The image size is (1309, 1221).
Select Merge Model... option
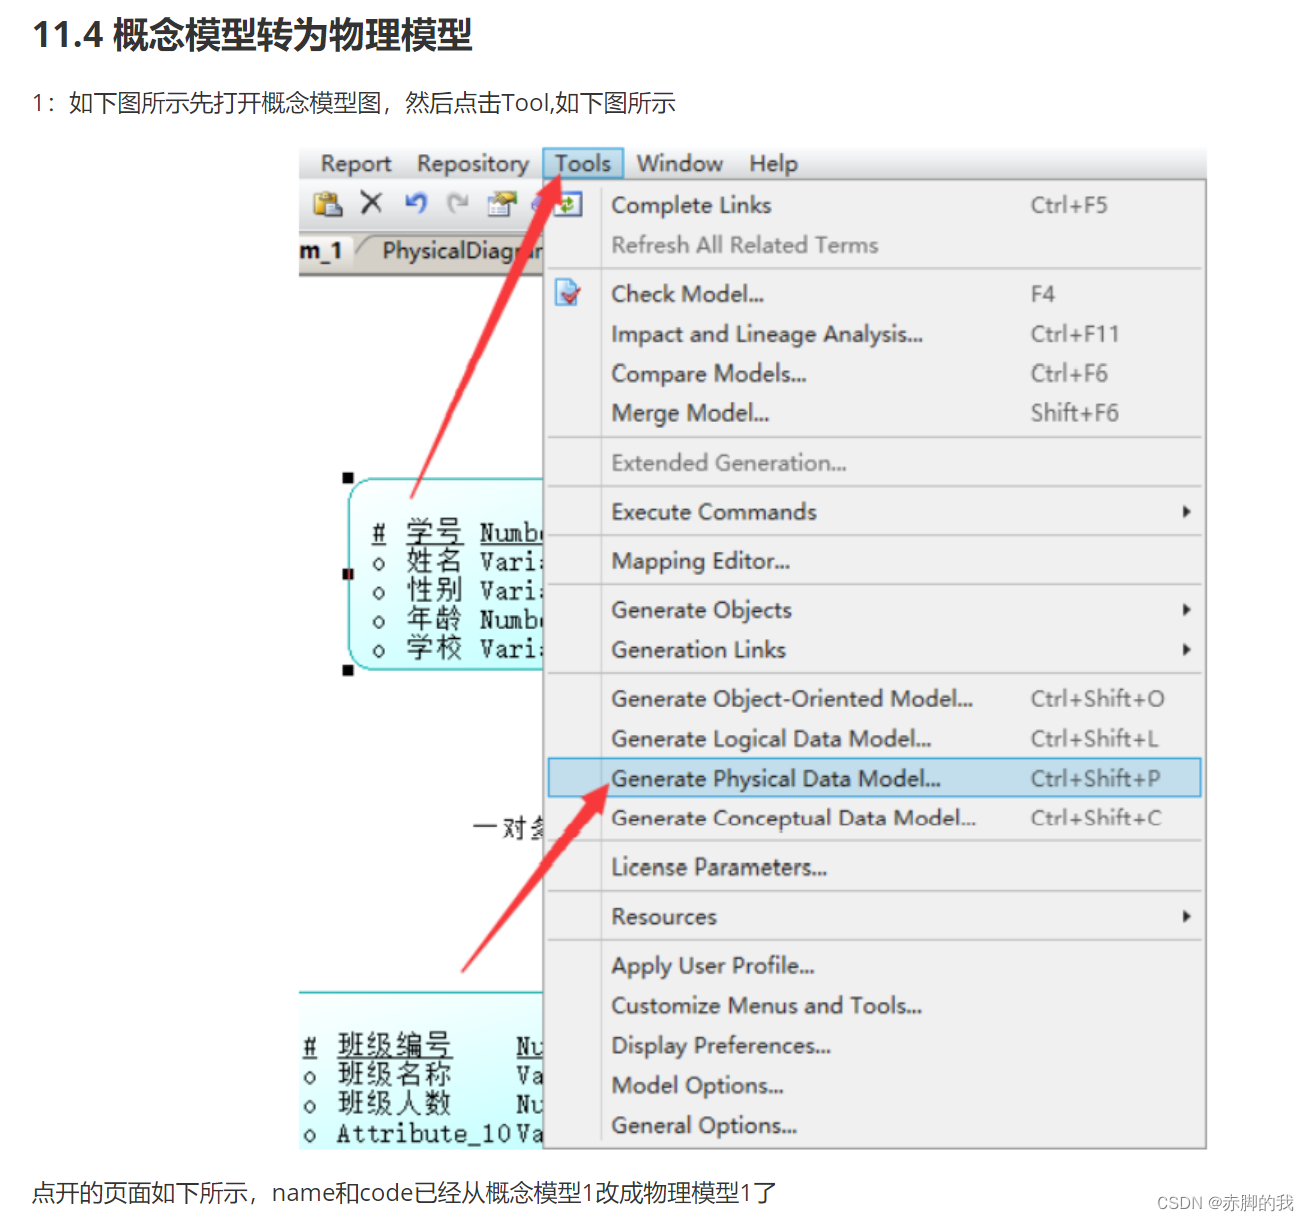[873, 413]
